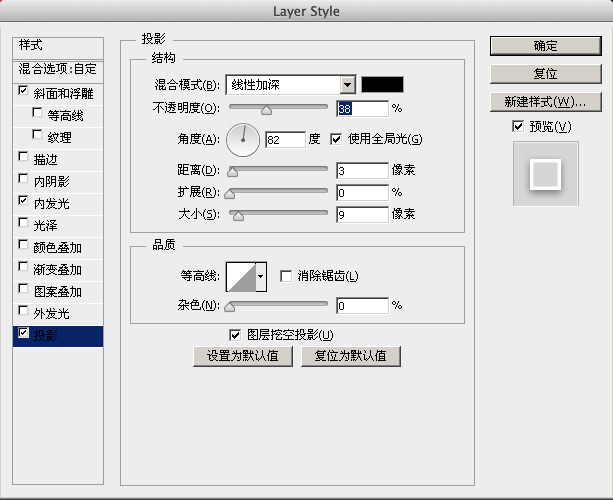Click the contour curve thumbnail
The height and width of the screenshot is (500, 613).
click(x=241, y=277)
